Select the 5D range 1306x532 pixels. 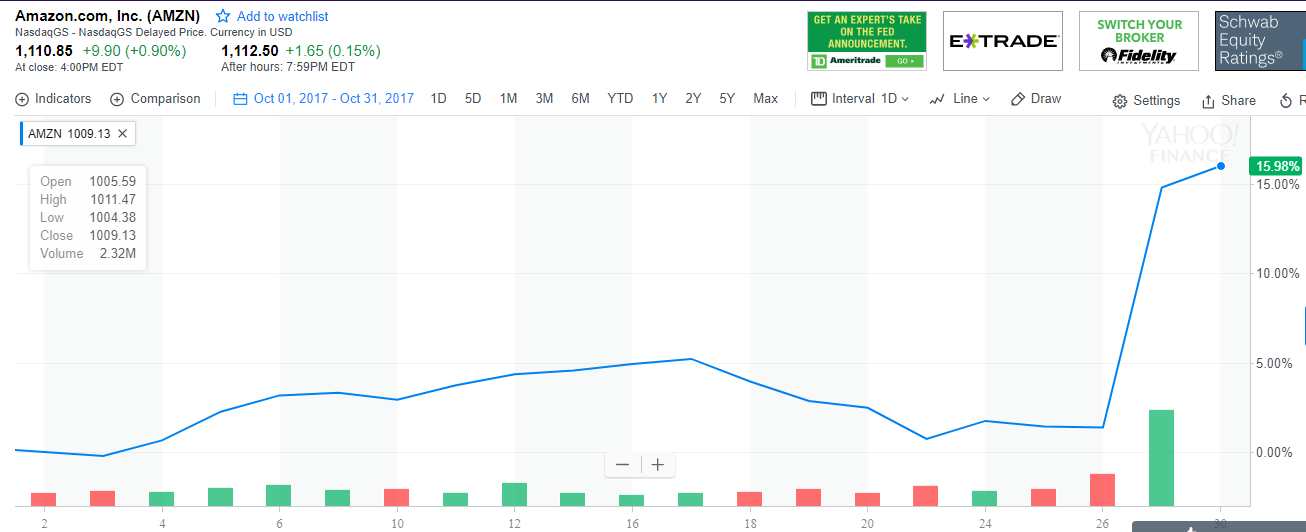[x=473, y=99]
